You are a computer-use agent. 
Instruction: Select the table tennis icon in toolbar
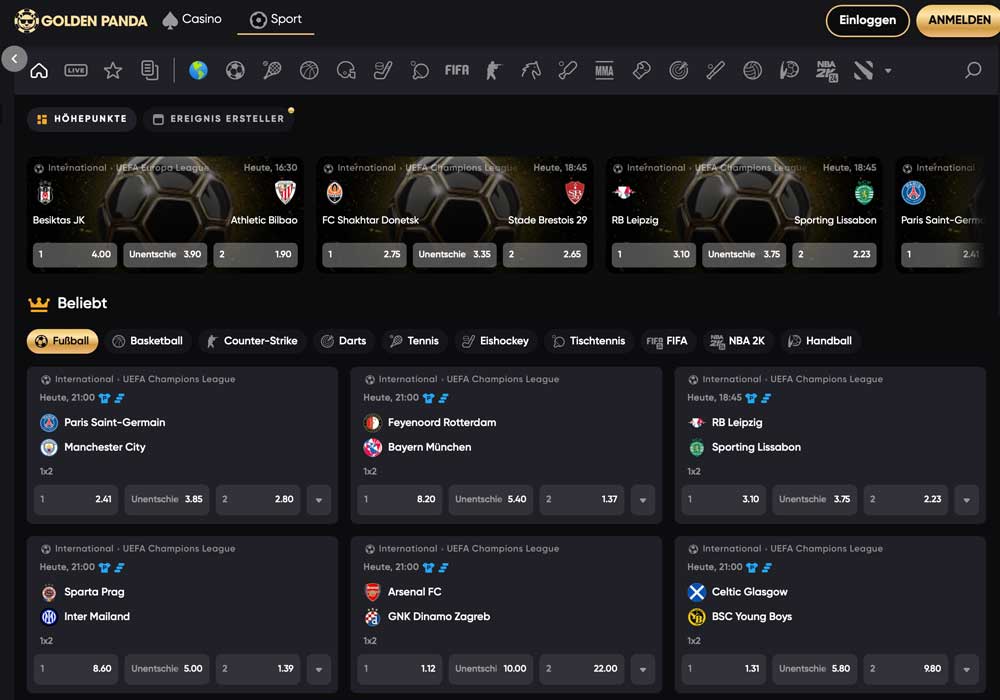[420, 70]
